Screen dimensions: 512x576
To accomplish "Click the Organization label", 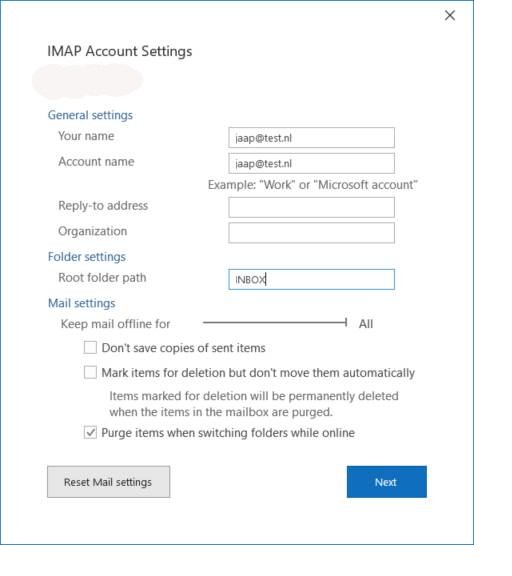I will [93, 231].
